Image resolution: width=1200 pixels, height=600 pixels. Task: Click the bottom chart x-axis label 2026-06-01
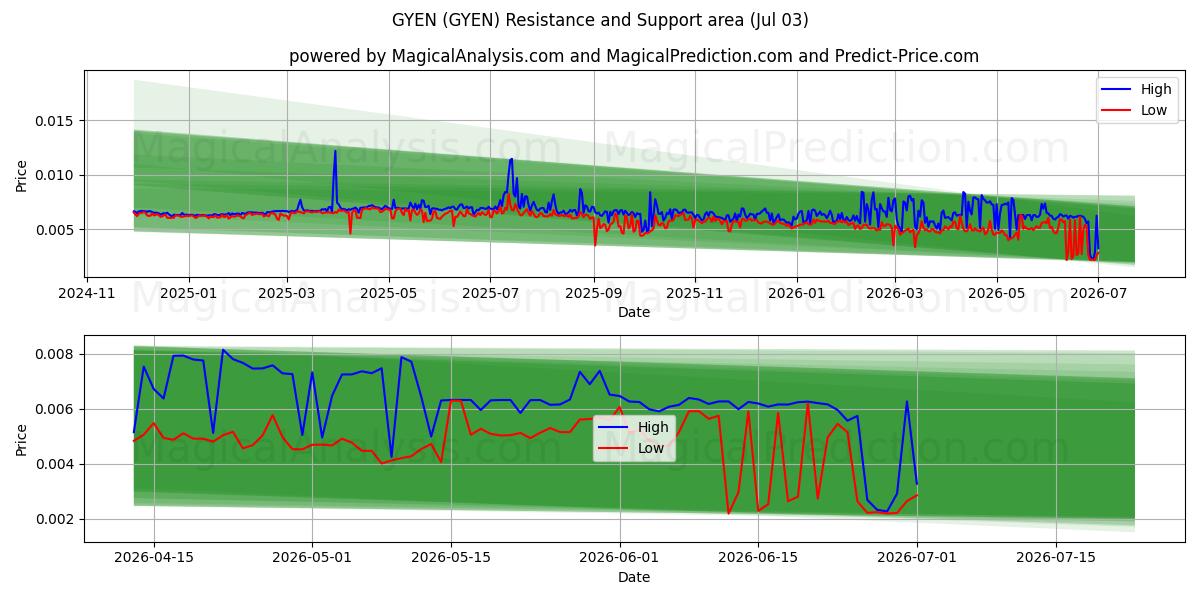coord(621,558)
